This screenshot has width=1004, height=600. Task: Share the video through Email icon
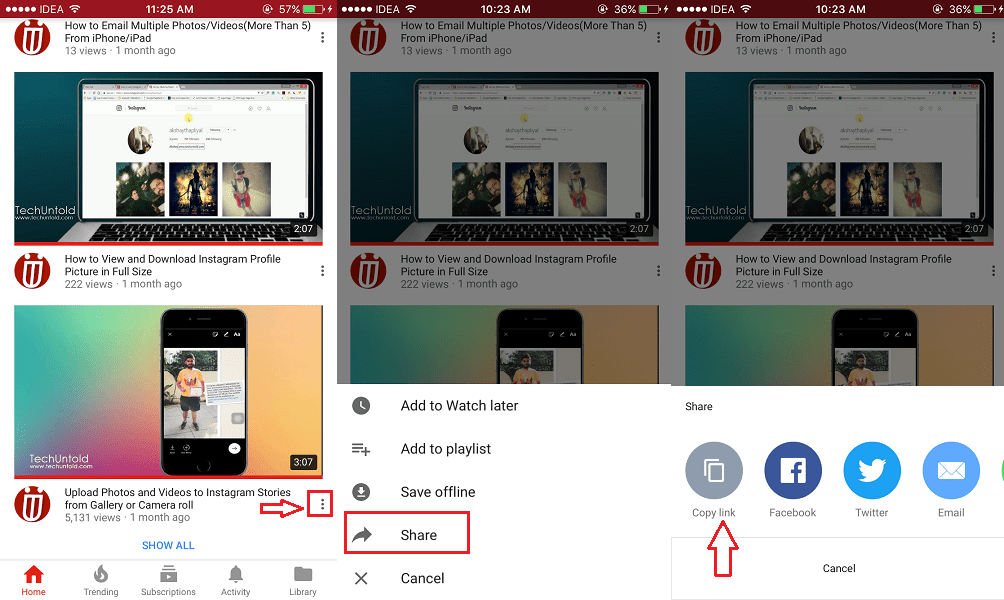tap(950, 470)
